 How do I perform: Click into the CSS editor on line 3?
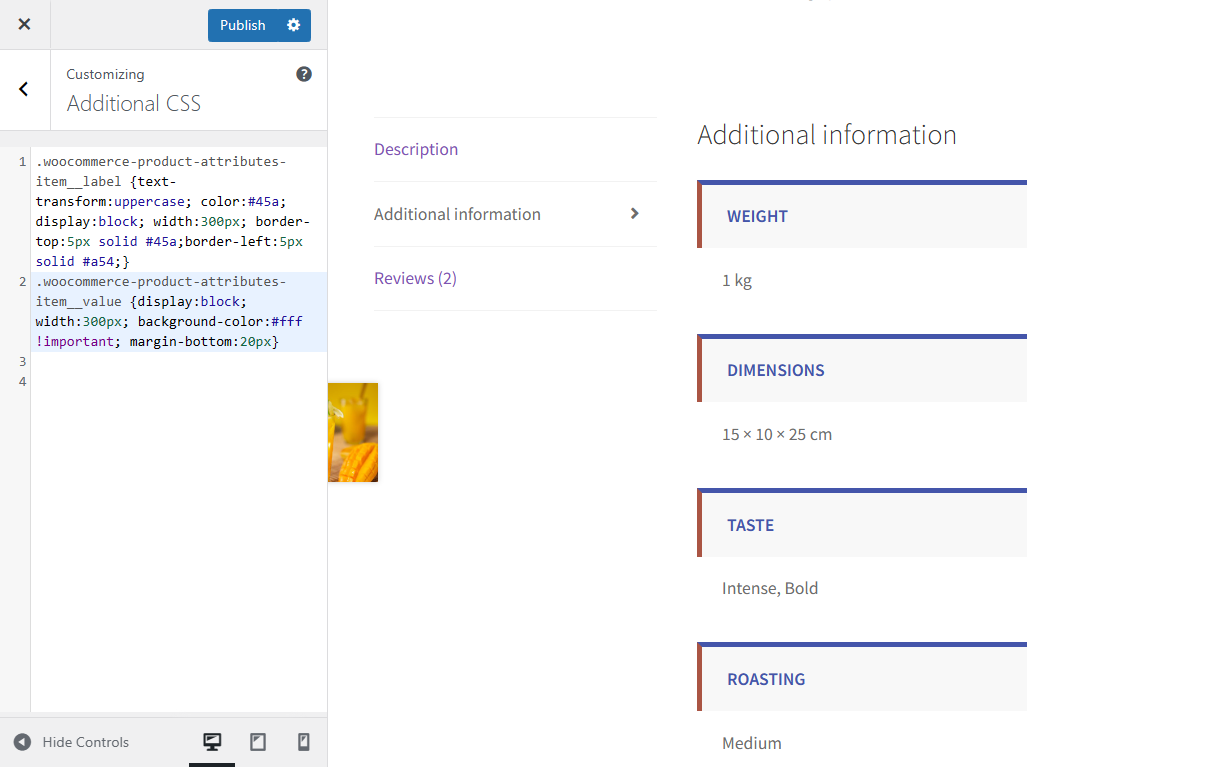(179, 362)
